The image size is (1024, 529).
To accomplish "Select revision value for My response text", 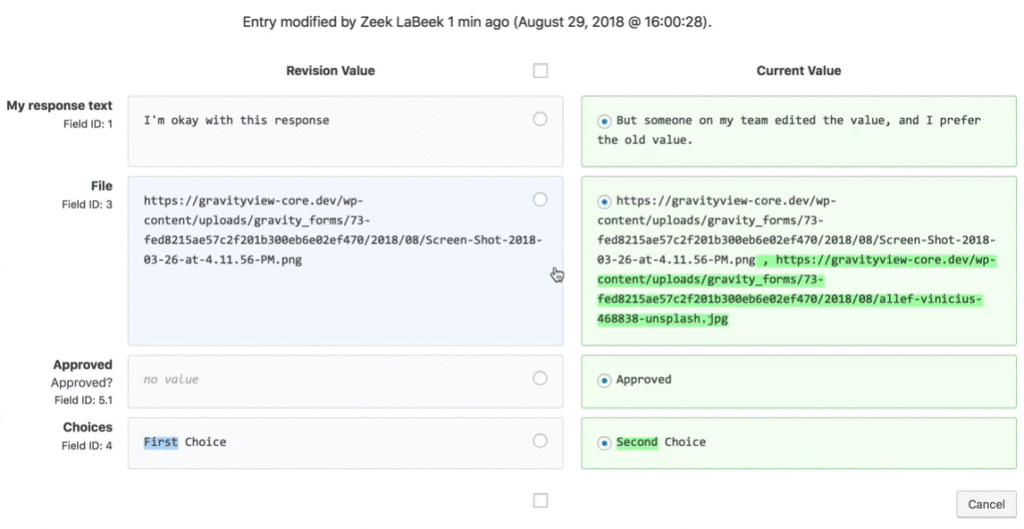I will (x=540, y=119).
